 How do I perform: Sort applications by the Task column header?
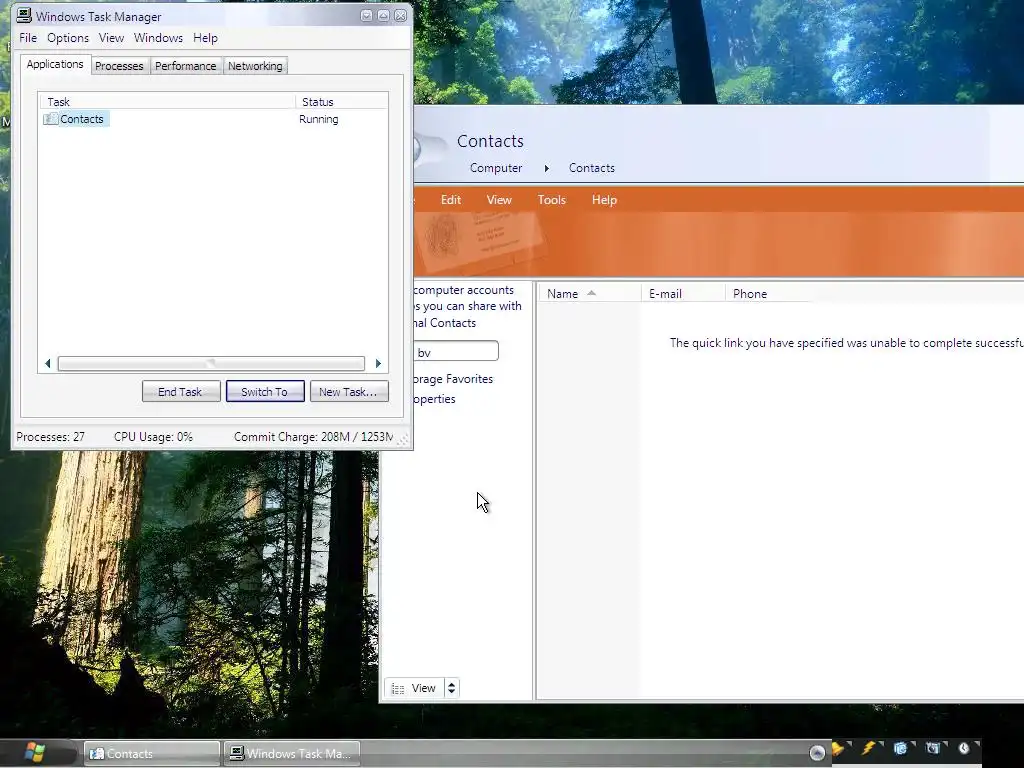pyautogui.click(x=167, y=102)
